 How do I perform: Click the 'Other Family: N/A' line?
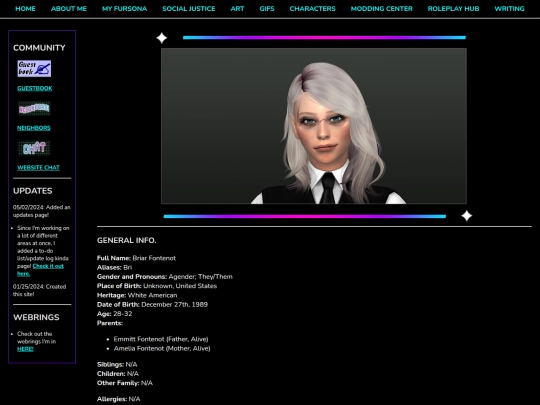click(125, 383)
